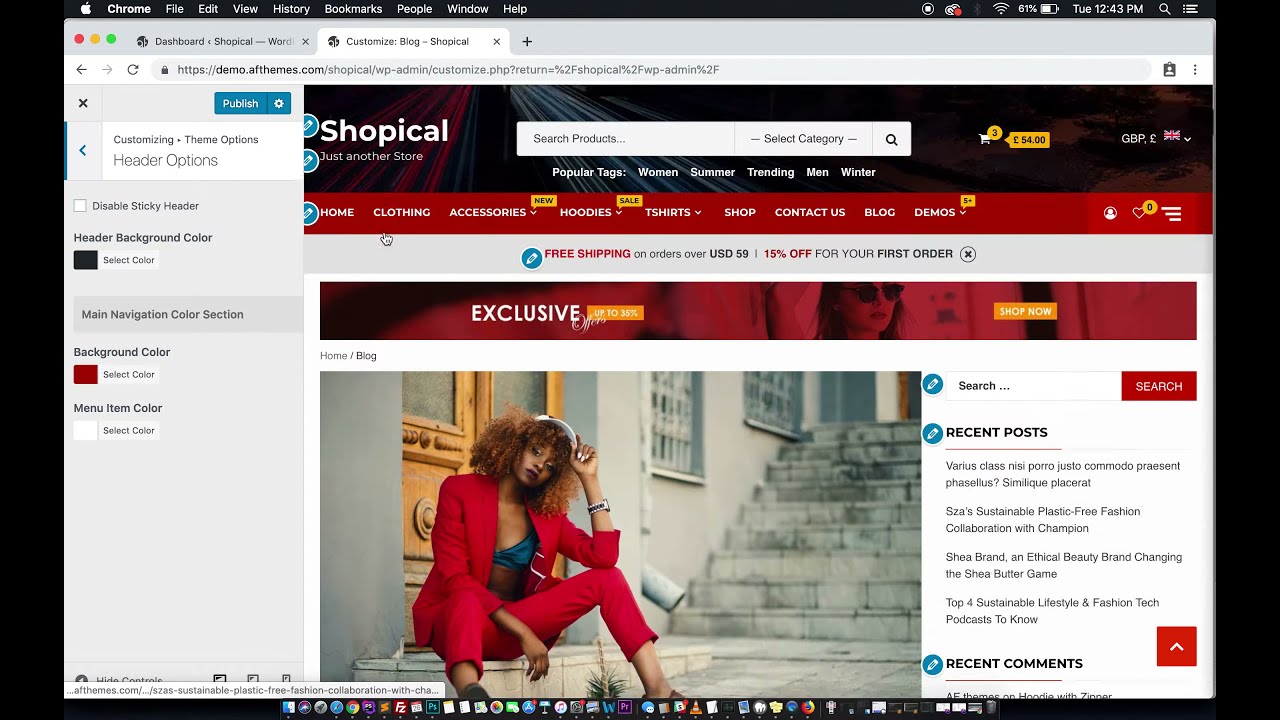Screen dimensions: 1280x720
Task: Open the CLOTHING nav link
Action: [402, 212]
